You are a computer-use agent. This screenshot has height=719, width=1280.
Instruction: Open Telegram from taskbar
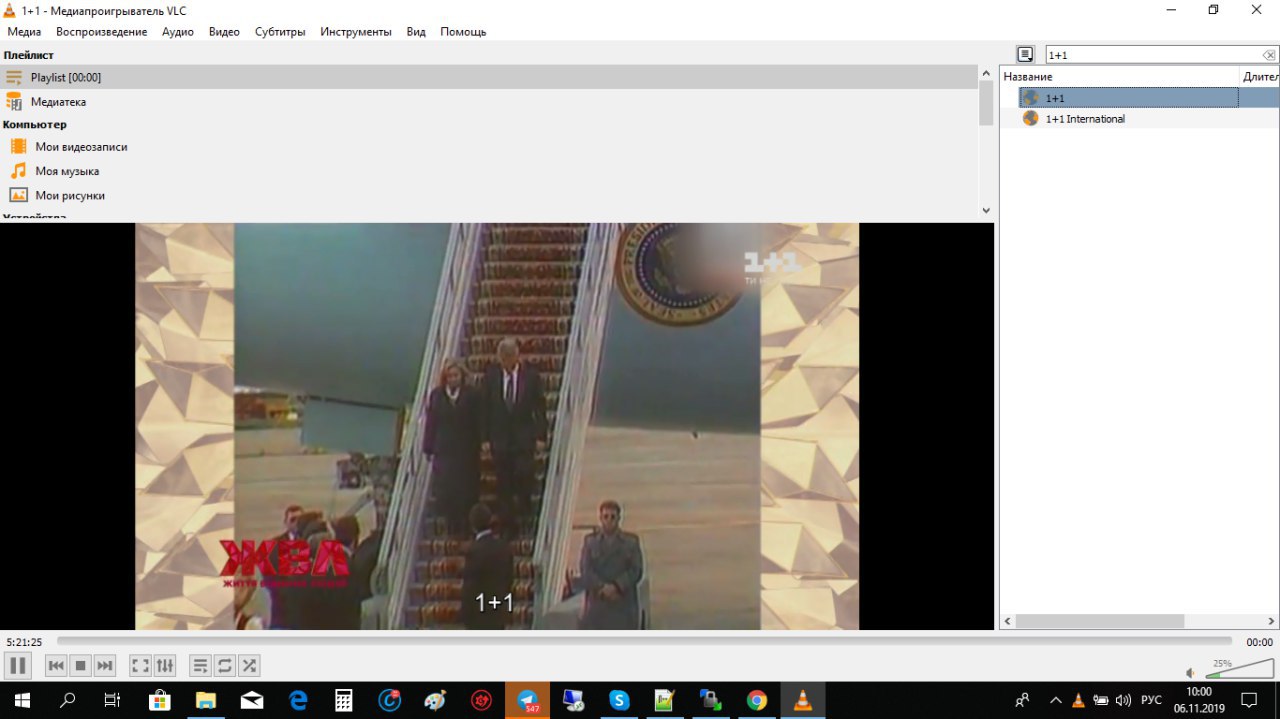point(527,700)
